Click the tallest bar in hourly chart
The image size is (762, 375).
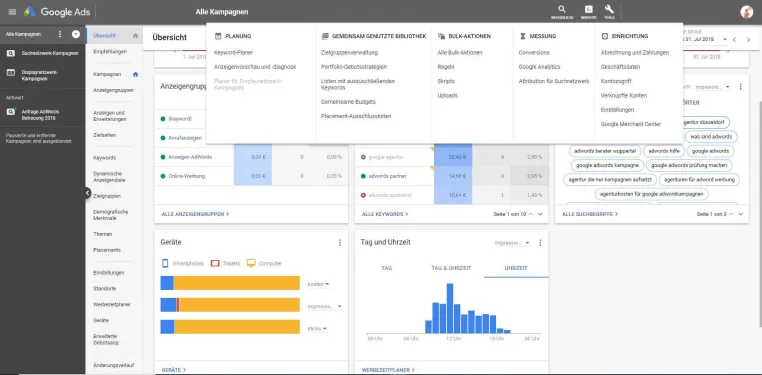pyautogui.click(x=450, y=308)
